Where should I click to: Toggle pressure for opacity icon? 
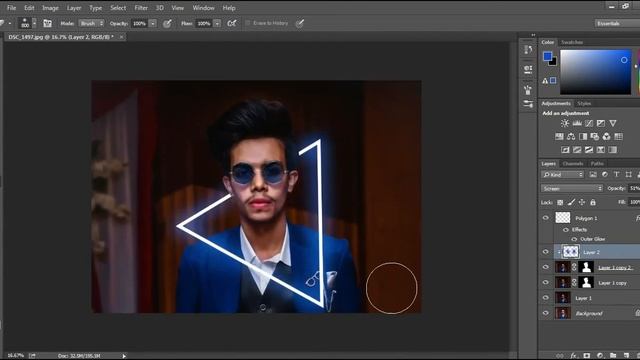pyautogui.click(x=167, y=24)
